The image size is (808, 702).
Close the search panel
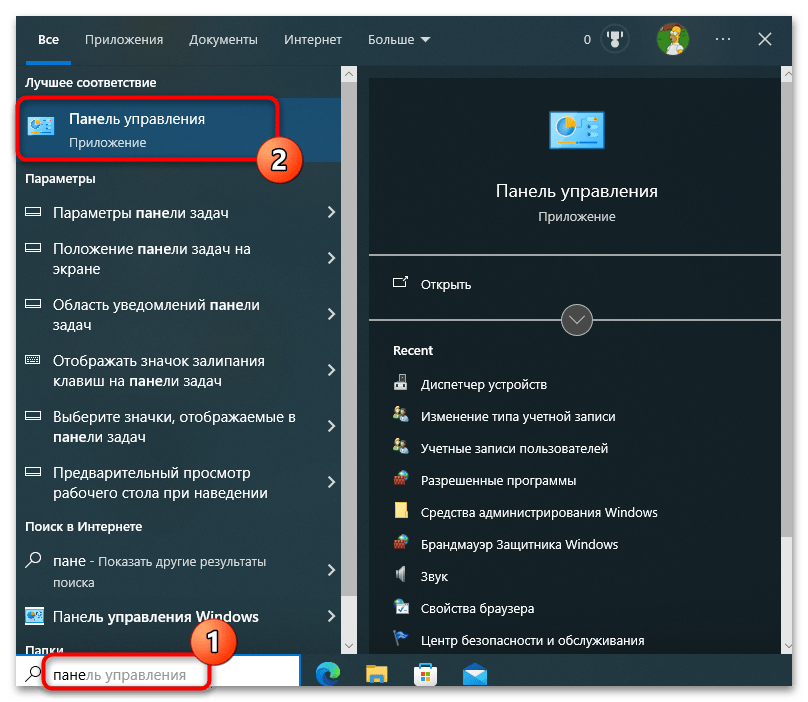tap(765, 39)
